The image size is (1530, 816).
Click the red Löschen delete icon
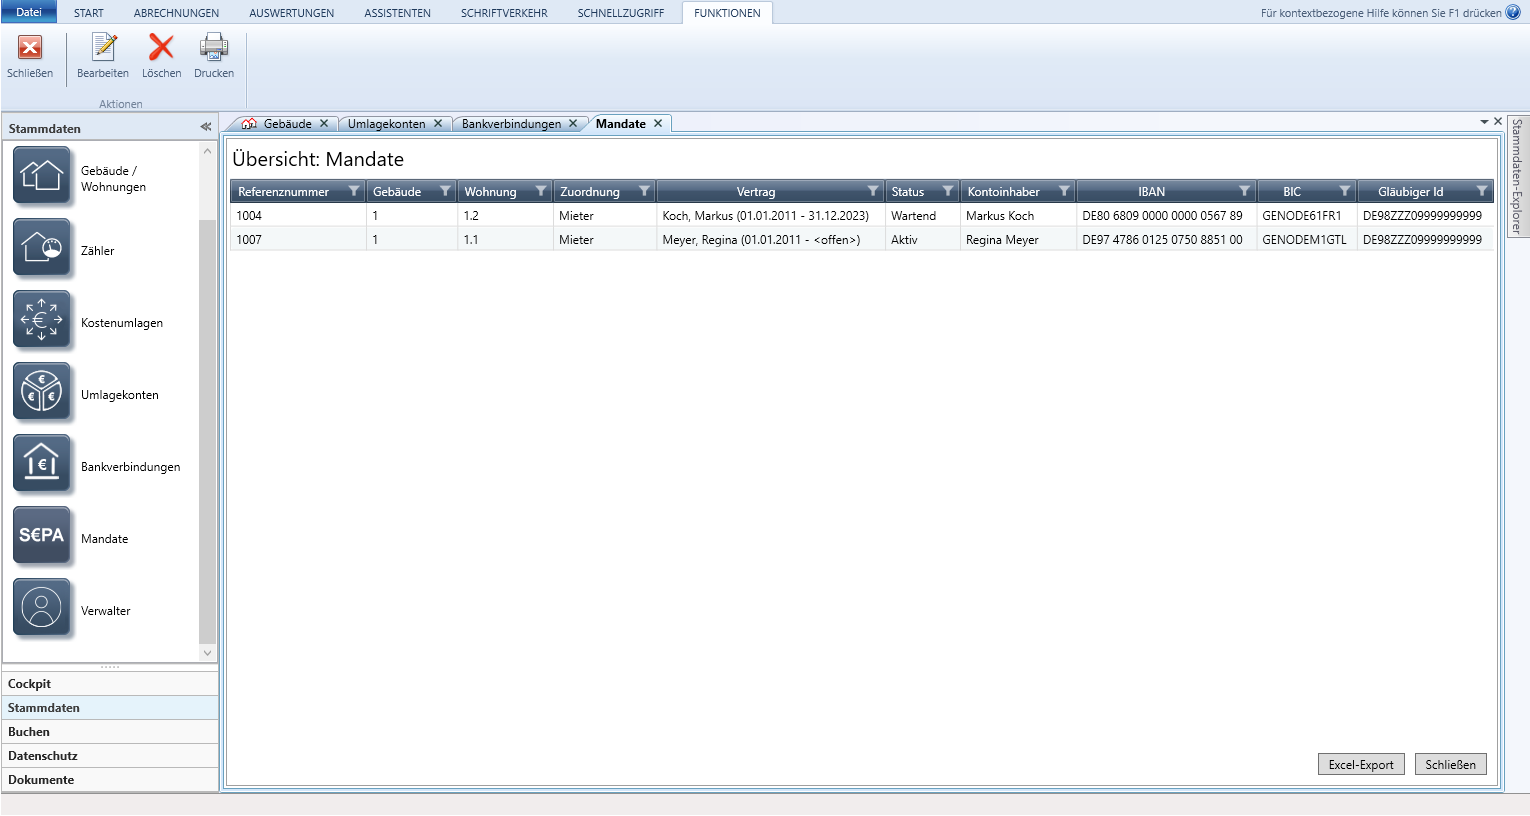(161, 48)
